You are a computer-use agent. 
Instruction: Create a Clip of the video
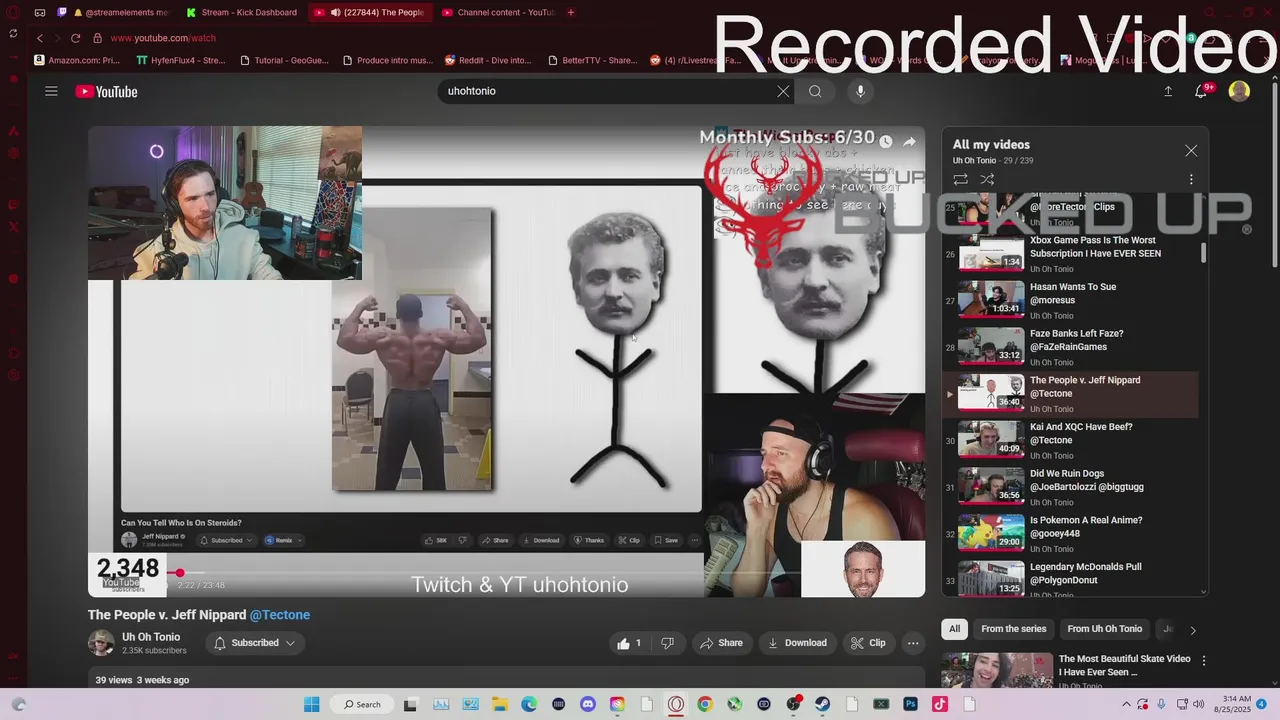click(x=868, y=643)
